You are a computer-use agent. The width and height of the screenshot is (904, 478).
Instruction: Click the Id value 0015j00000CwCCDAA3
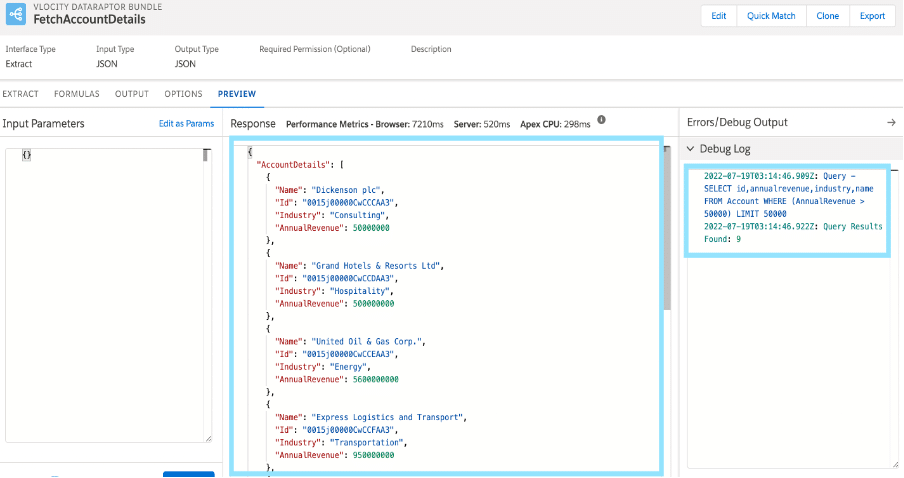point(348,278)
